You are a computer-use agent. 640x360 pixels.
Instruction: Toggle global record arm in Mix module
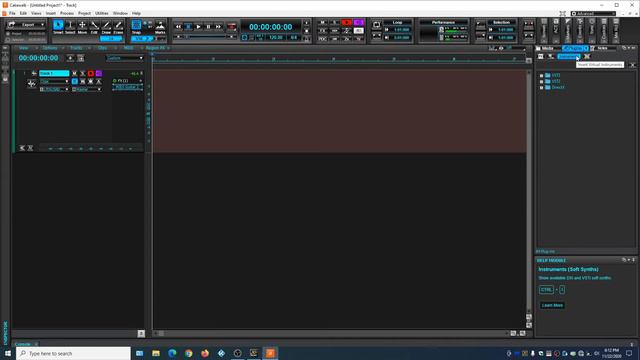pyautogui.click(x=347, y=22)
